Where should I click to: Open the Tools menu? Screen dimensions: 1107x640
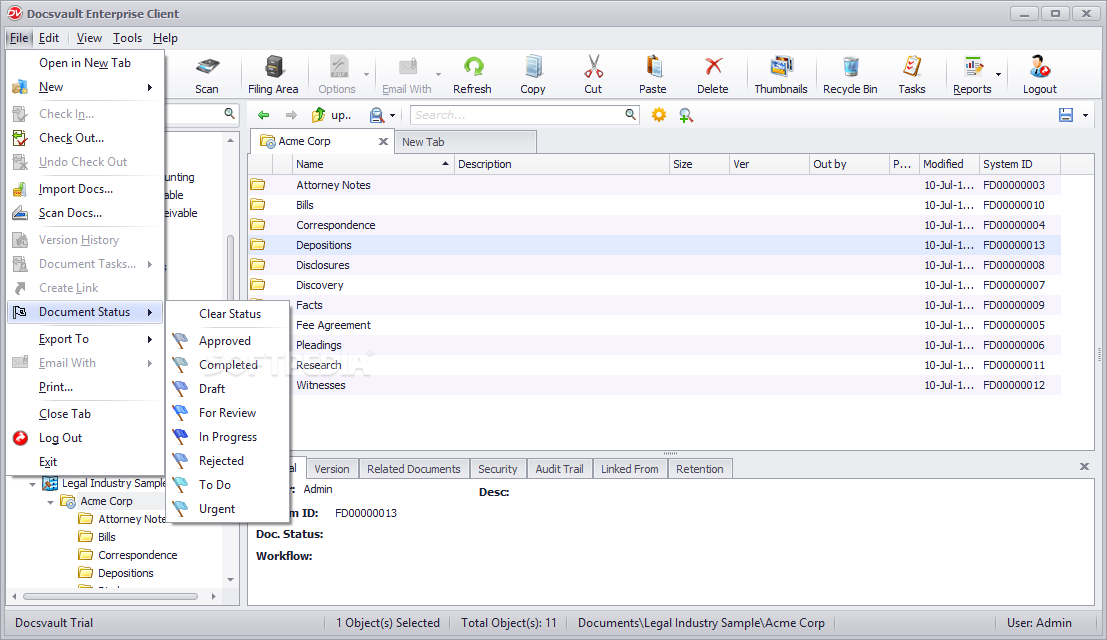pos(127,38)
